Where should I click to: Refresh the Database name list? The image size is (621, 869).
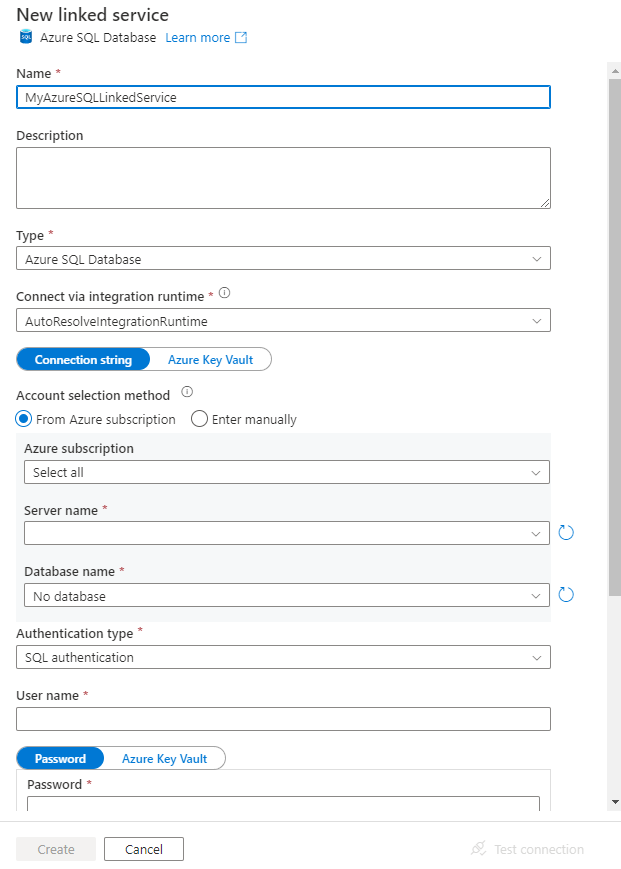pyautogui.click(x=566, y=594)
